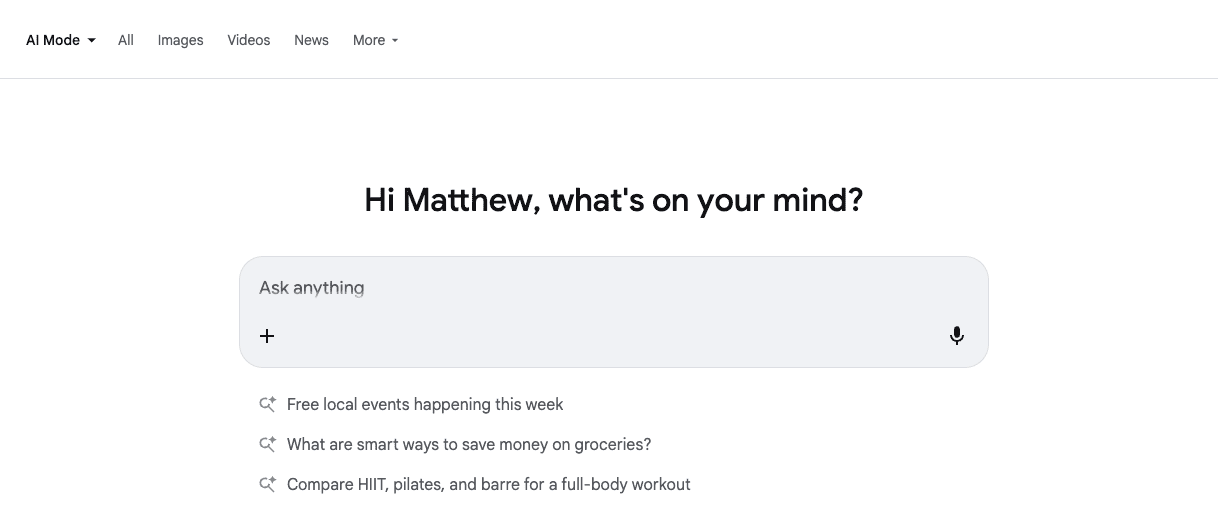Click the sparkle search icon beside the groceries suggestion

tap(267, 445)
